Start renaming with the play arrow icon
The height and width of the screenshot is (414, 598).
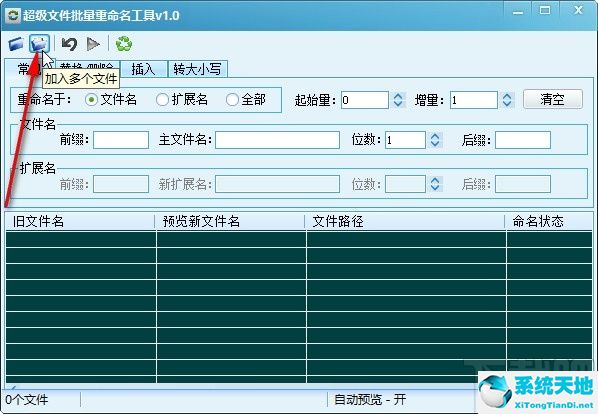pyautogui.click(x=93, y=44)
